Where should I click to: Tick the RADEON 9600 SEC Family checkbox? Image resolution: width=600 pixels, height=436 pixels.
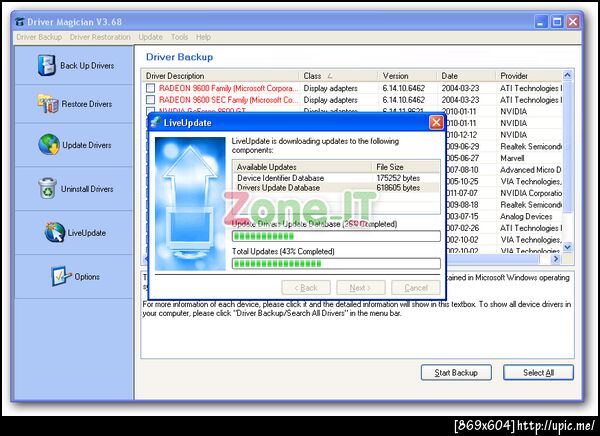(x=150, y=100)
